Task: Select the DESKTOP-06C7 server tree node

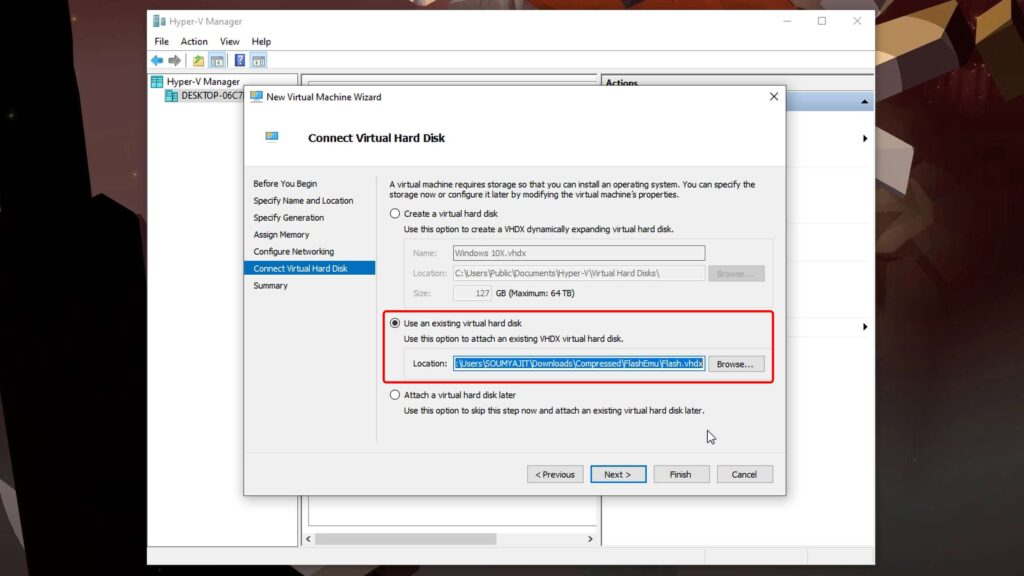Action: (x=212, y=95)
